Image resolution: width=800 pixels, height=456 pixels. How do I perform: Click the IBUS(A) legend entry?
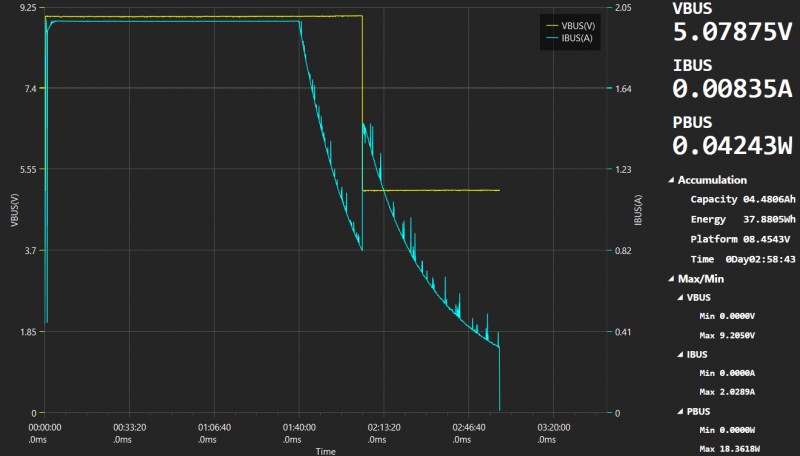click(x=579, y=38)
